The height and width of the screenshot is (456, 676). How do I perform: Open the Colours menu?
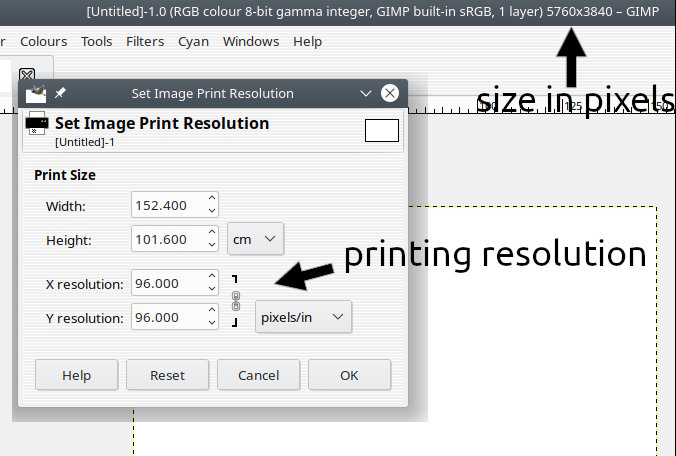click(x=44, y=41)
